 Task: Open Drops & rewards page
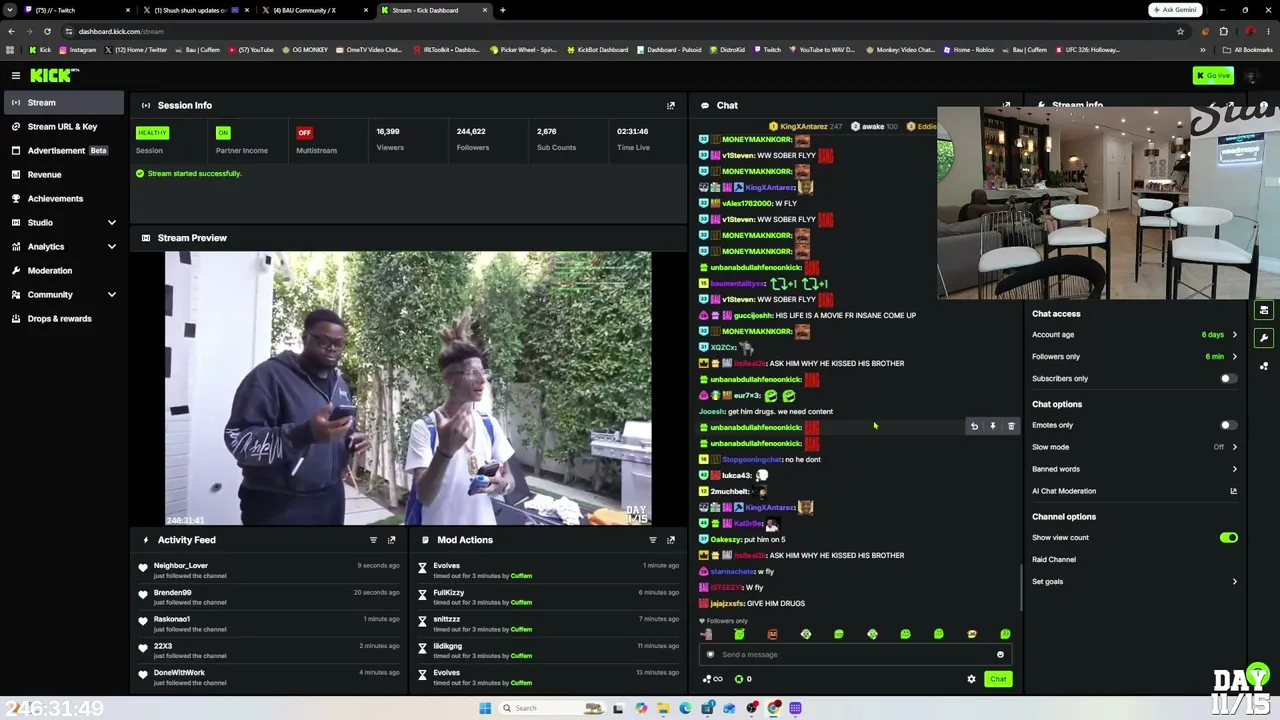click(63, 319)
